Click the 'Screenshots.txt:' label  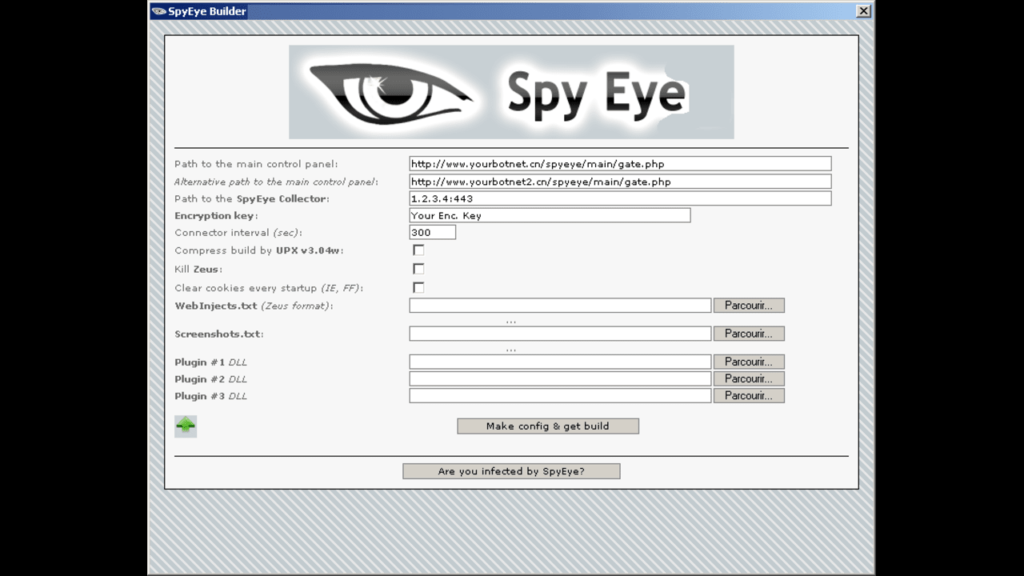coord(219,334)
